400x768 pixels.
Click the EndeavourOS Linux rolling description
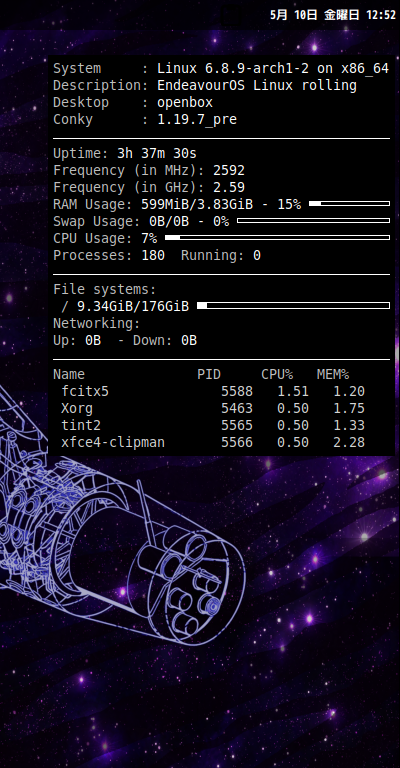pos(257,85)
